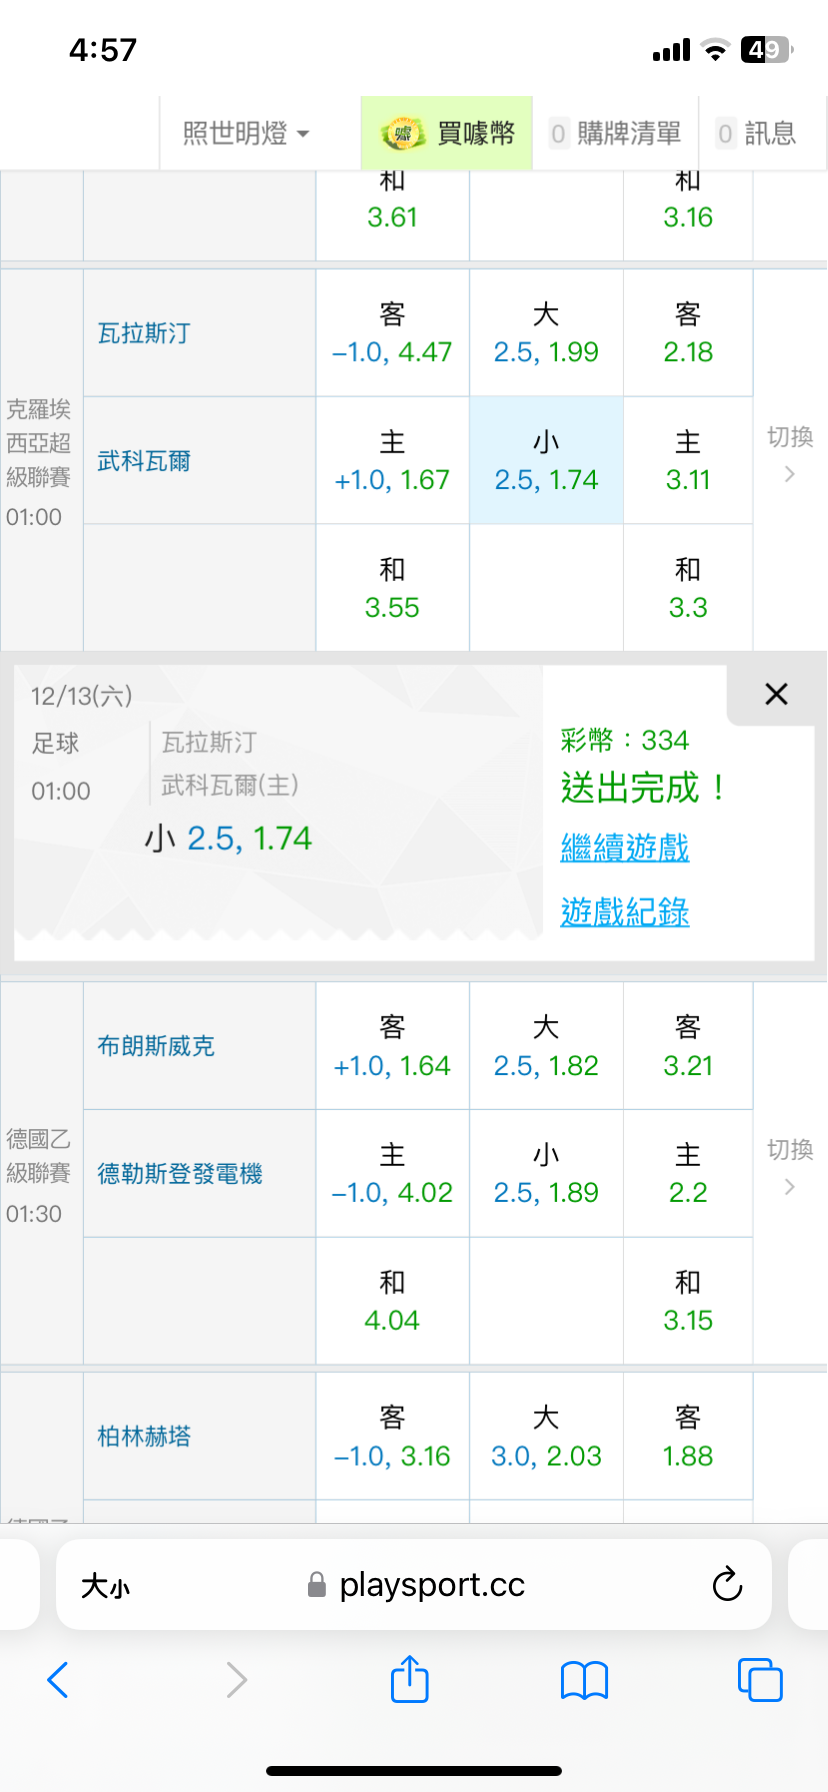Open the 購牌清單 tab

(x=616, y=133)
